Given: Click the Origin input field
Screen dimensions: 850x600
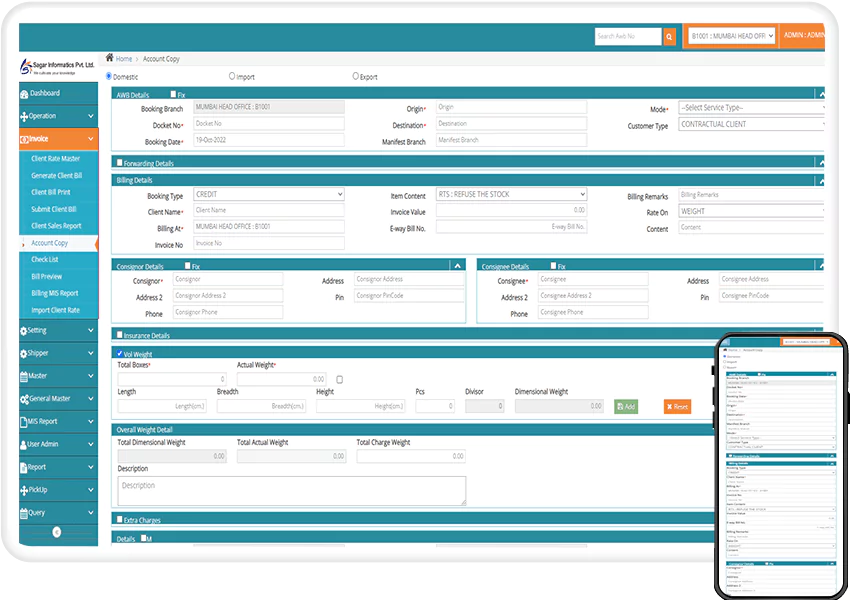Looking at the screenshot, I should (x=511, y=107).
